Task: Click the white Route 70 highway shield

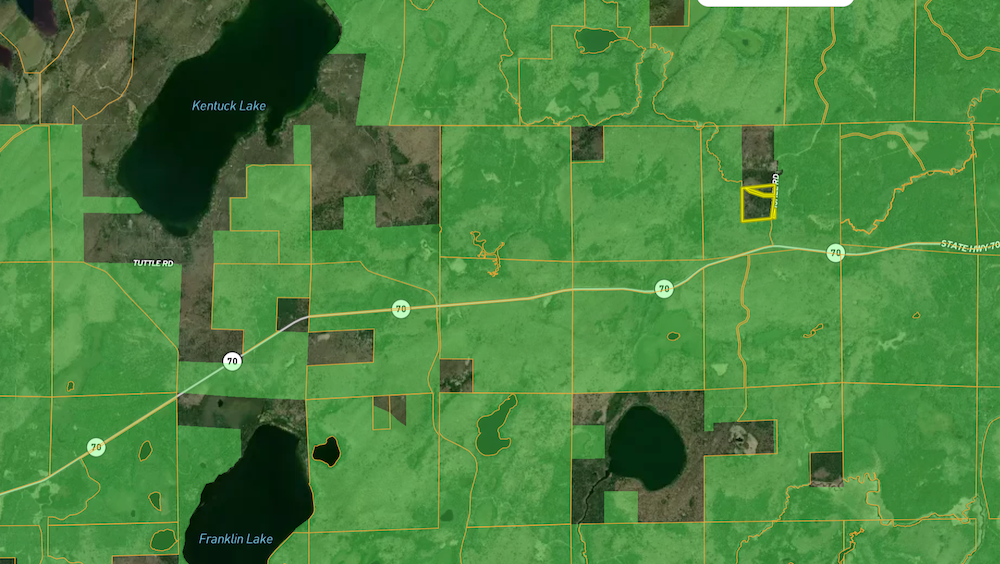Action: (232, 361)
